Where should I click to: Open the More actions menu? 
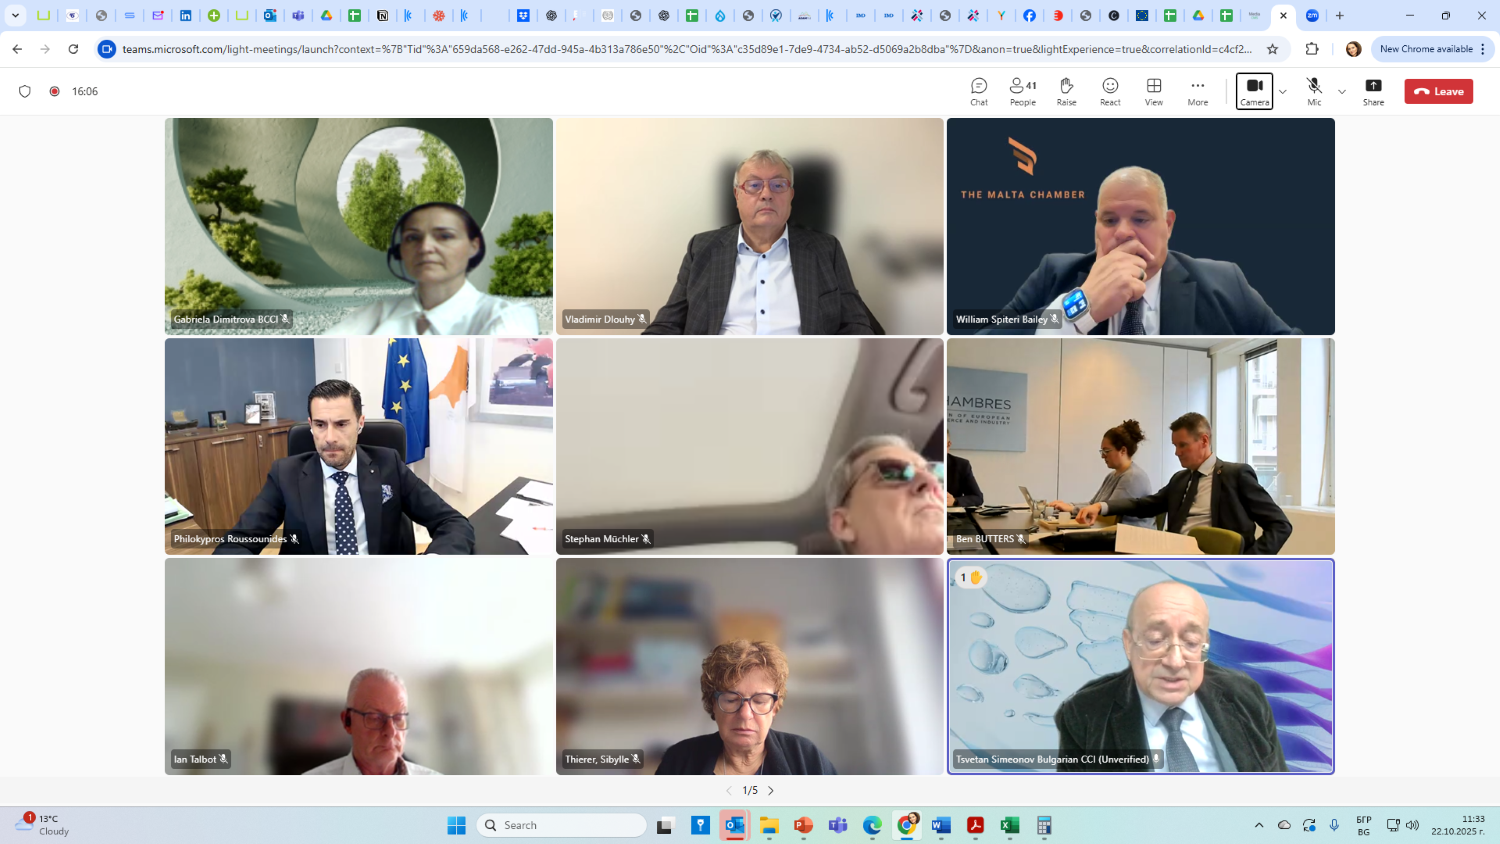click(1197, 91)
